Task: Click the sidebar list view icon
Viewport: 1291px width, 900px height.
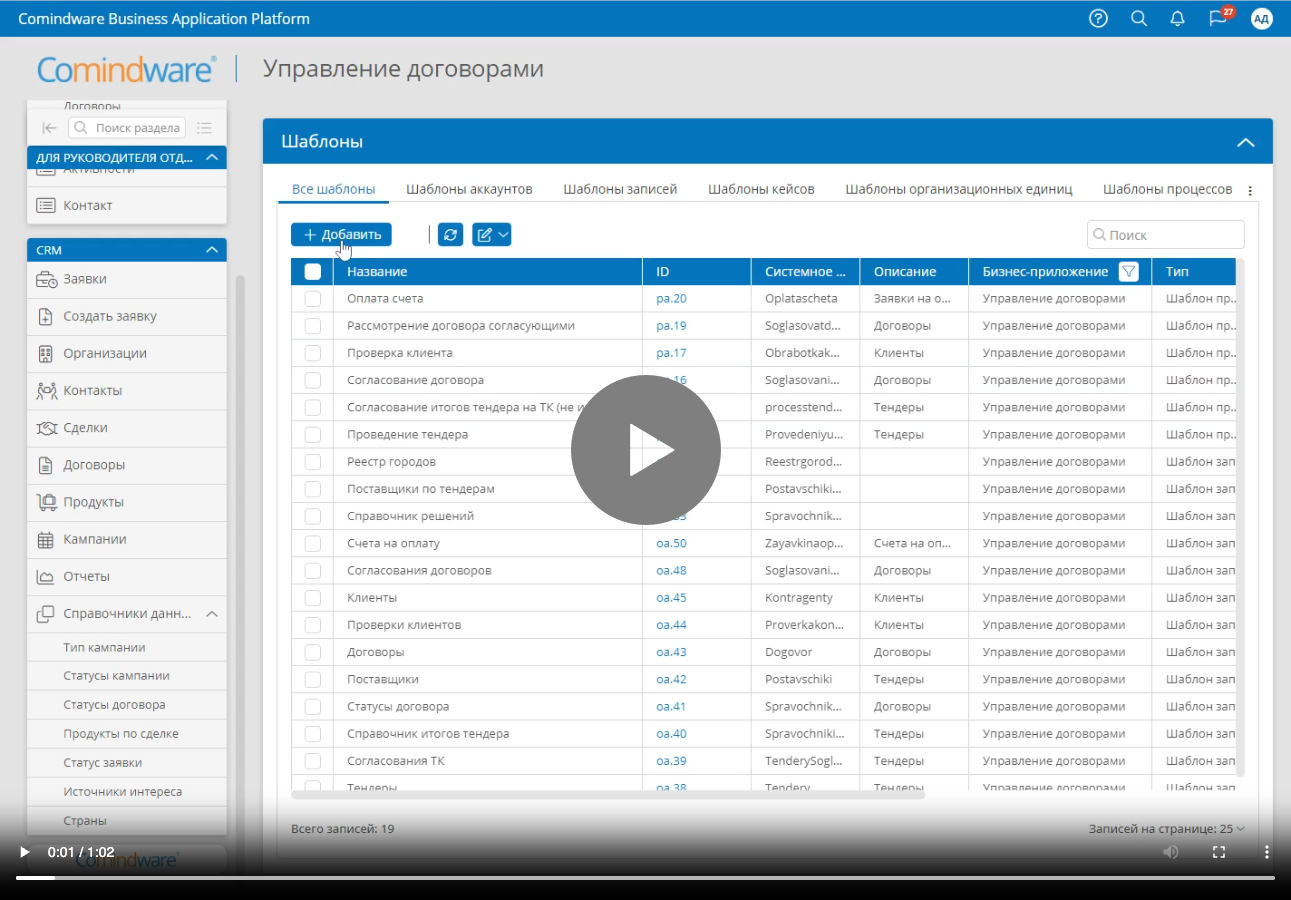Action: coord(205,128)
